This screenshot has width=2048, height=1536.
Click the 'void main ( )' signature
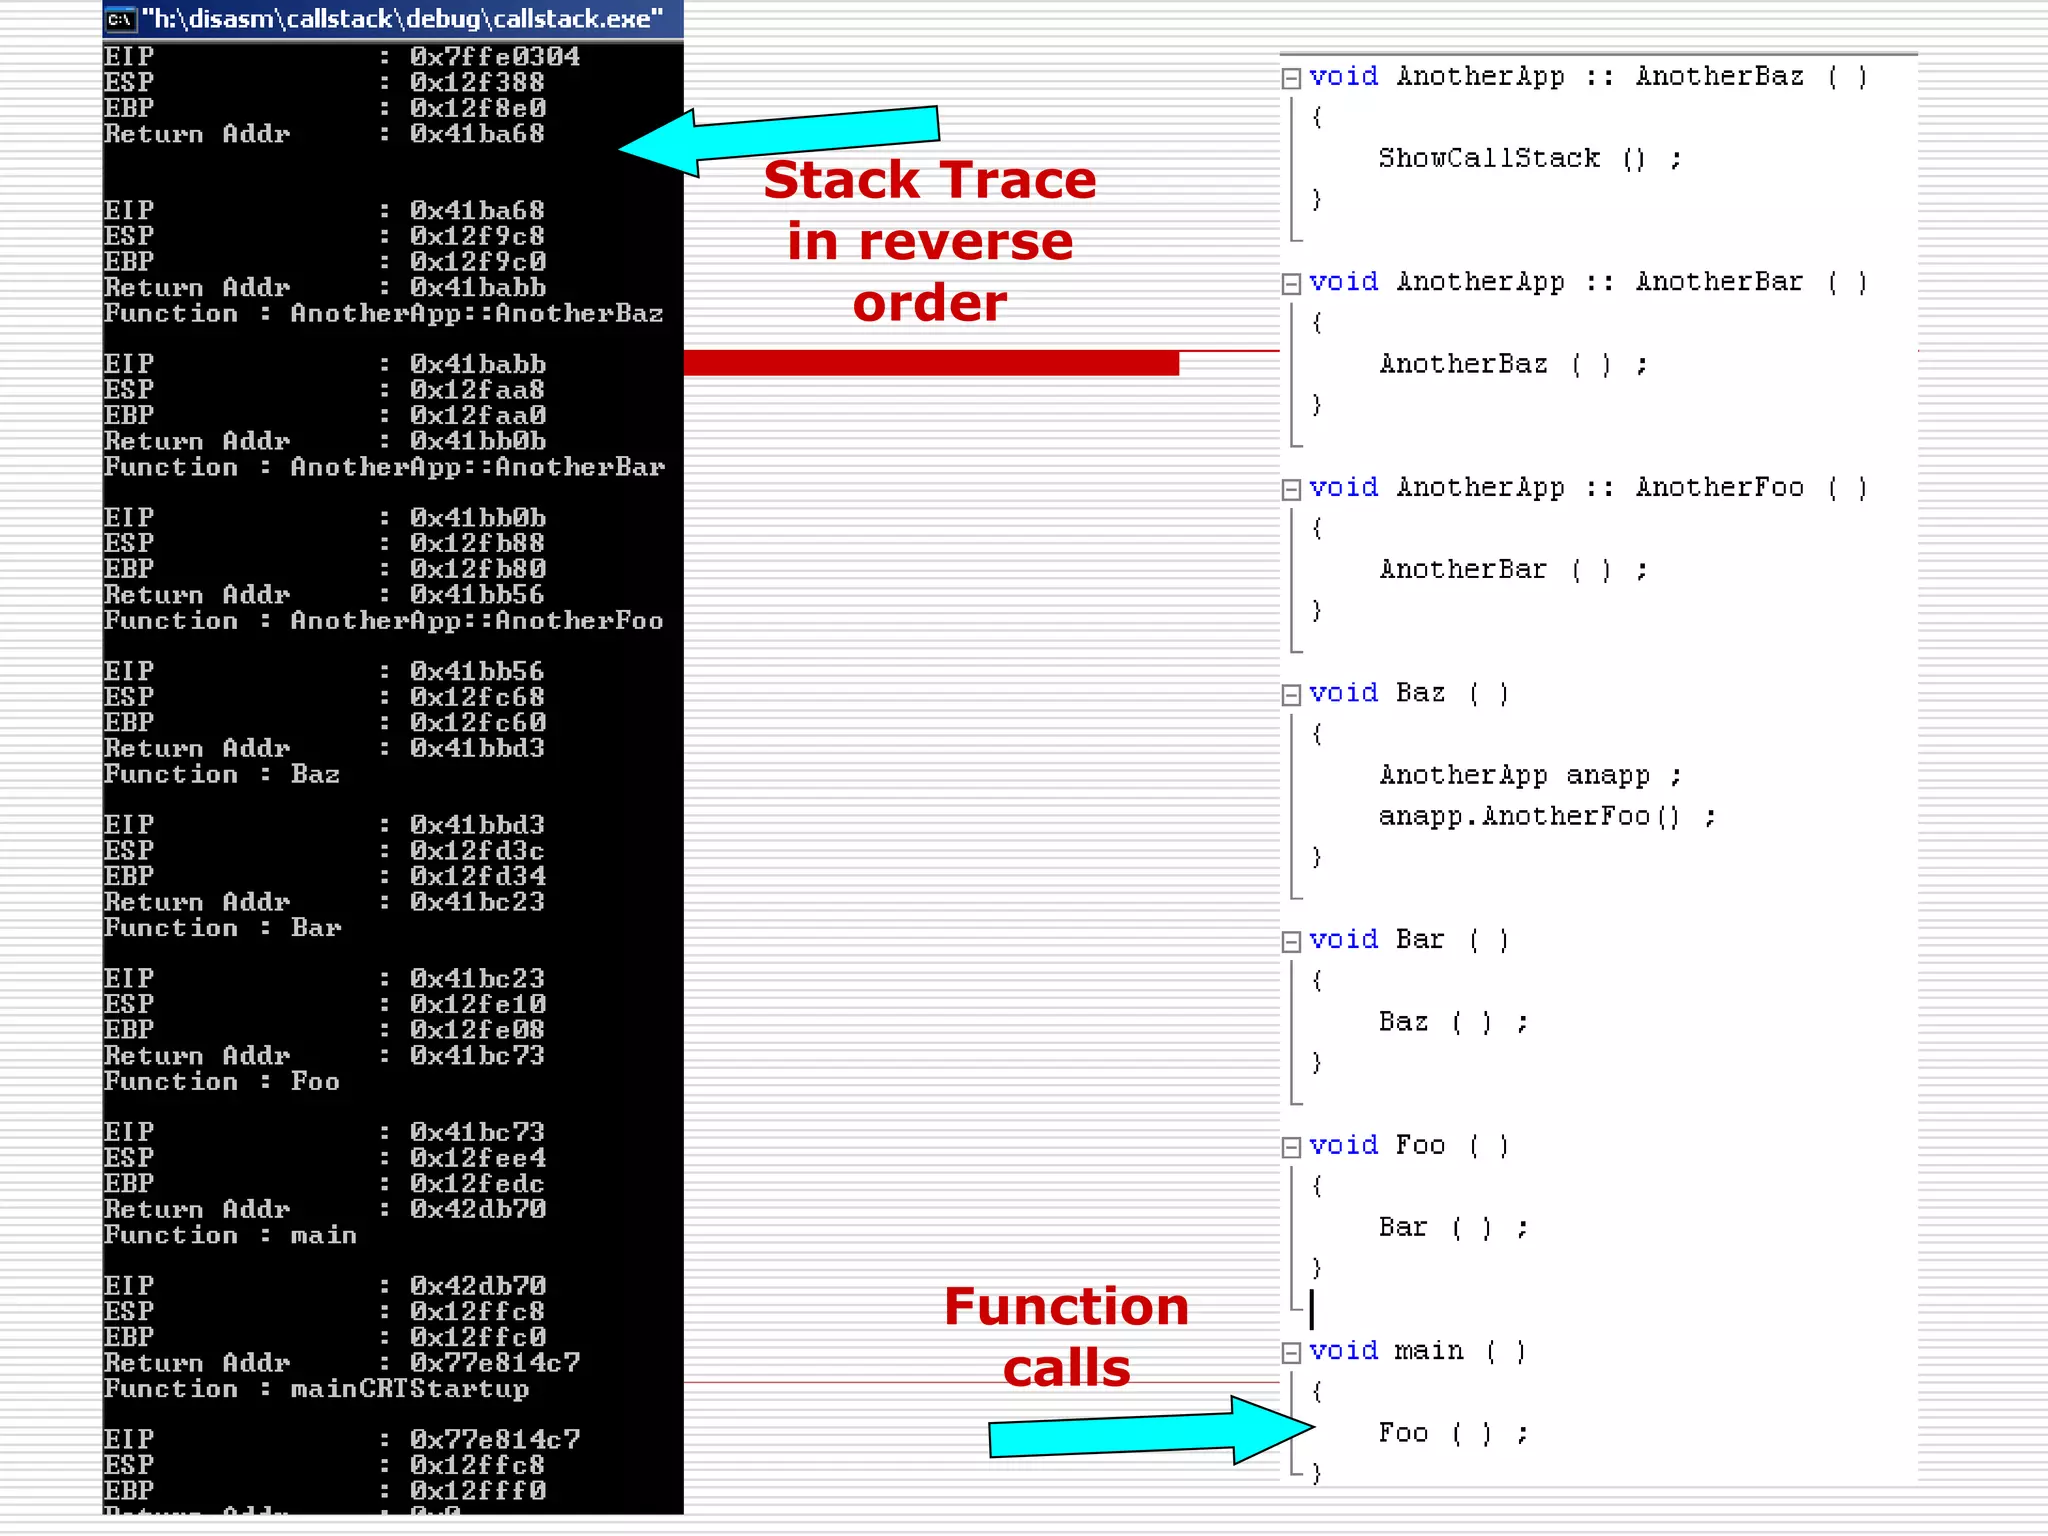pyautogui.click(x=1417, y=1352)
